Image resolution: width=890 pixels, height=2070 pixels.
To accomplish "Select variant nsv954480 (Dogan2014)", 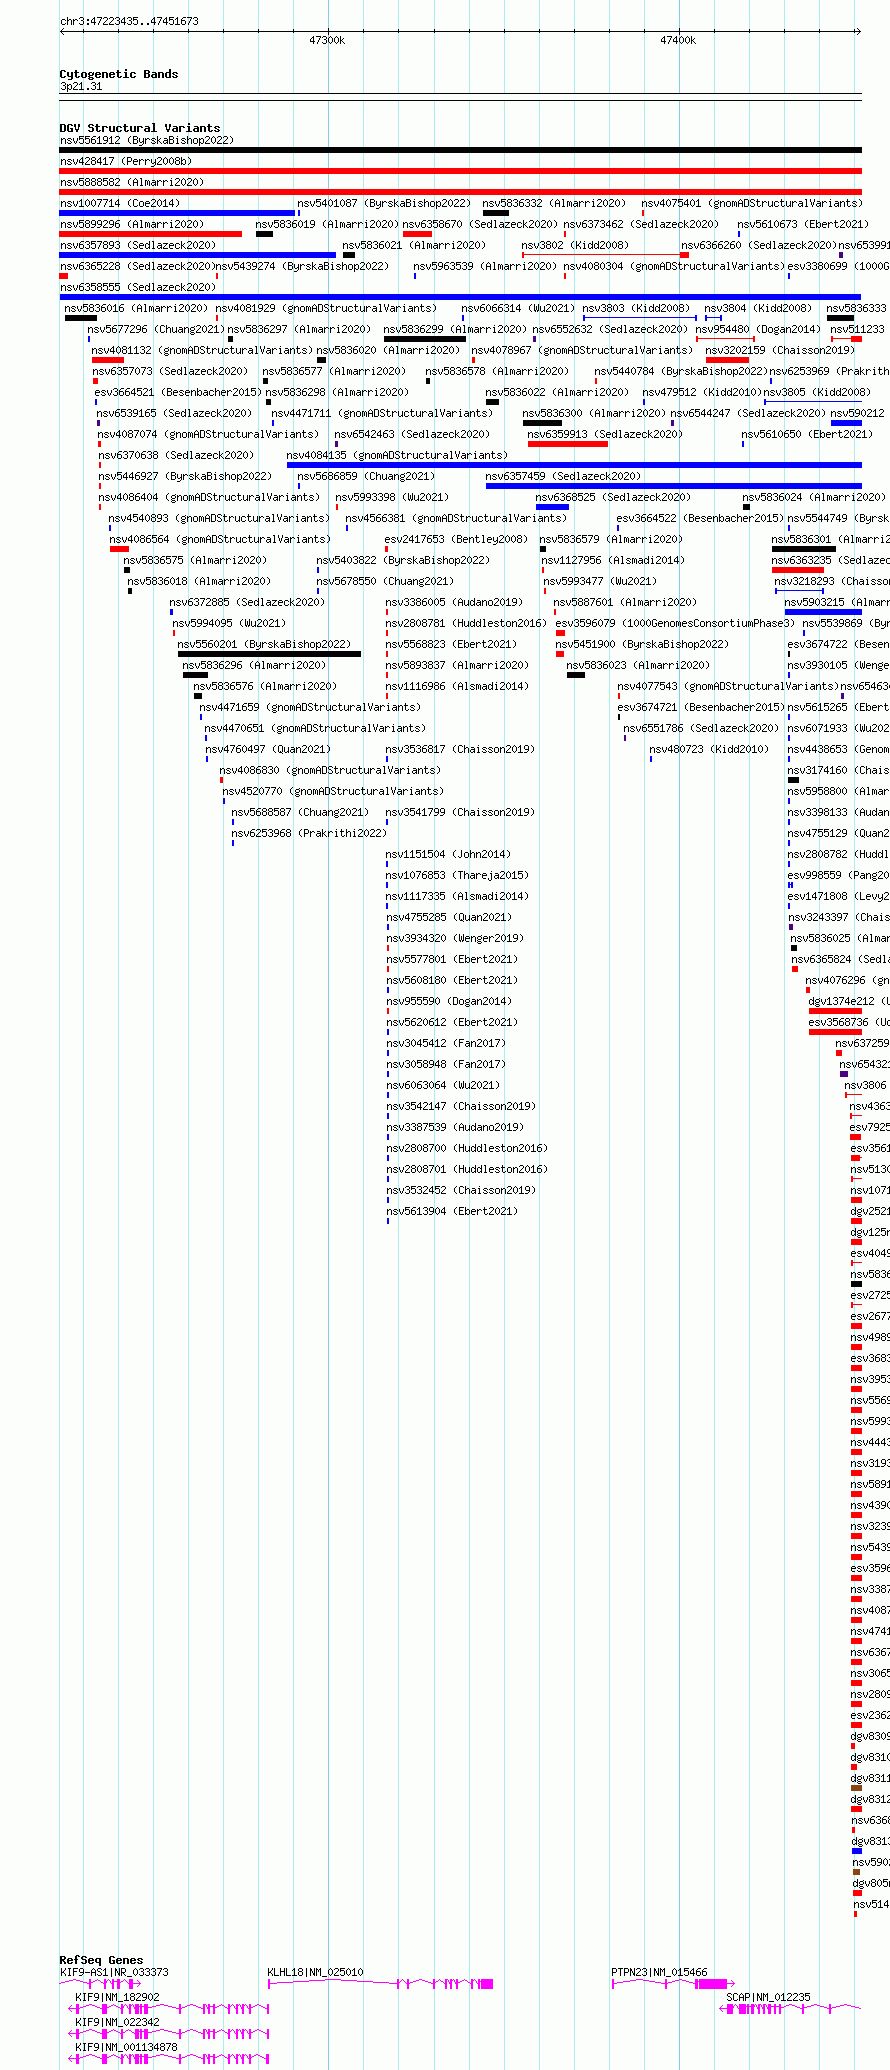I will click(x=758, y=329).
